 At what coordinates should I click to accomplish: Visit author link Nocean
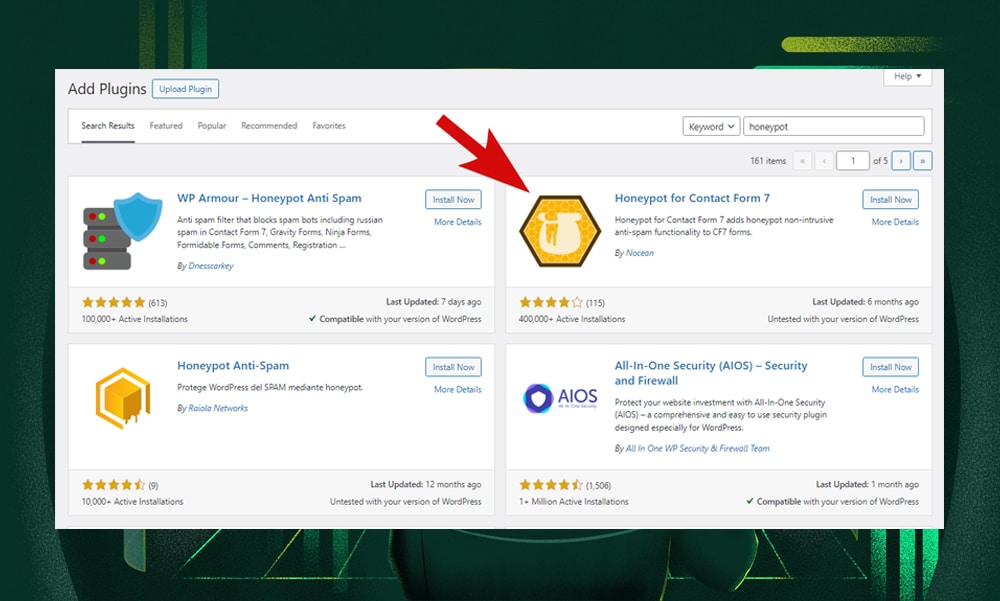(638, 254)
